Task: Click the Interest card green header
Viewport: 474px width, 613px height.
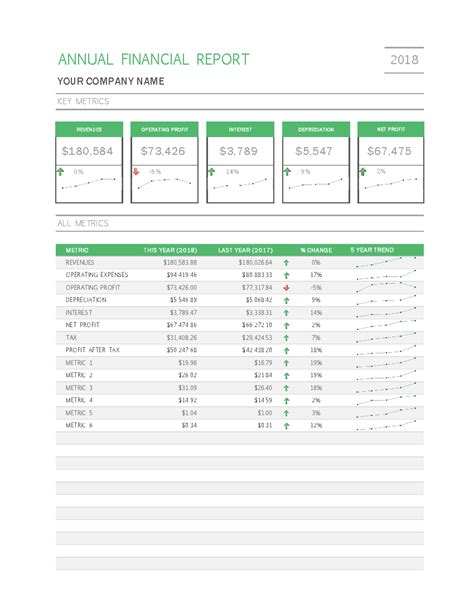Action: click(x=240, y=129)
